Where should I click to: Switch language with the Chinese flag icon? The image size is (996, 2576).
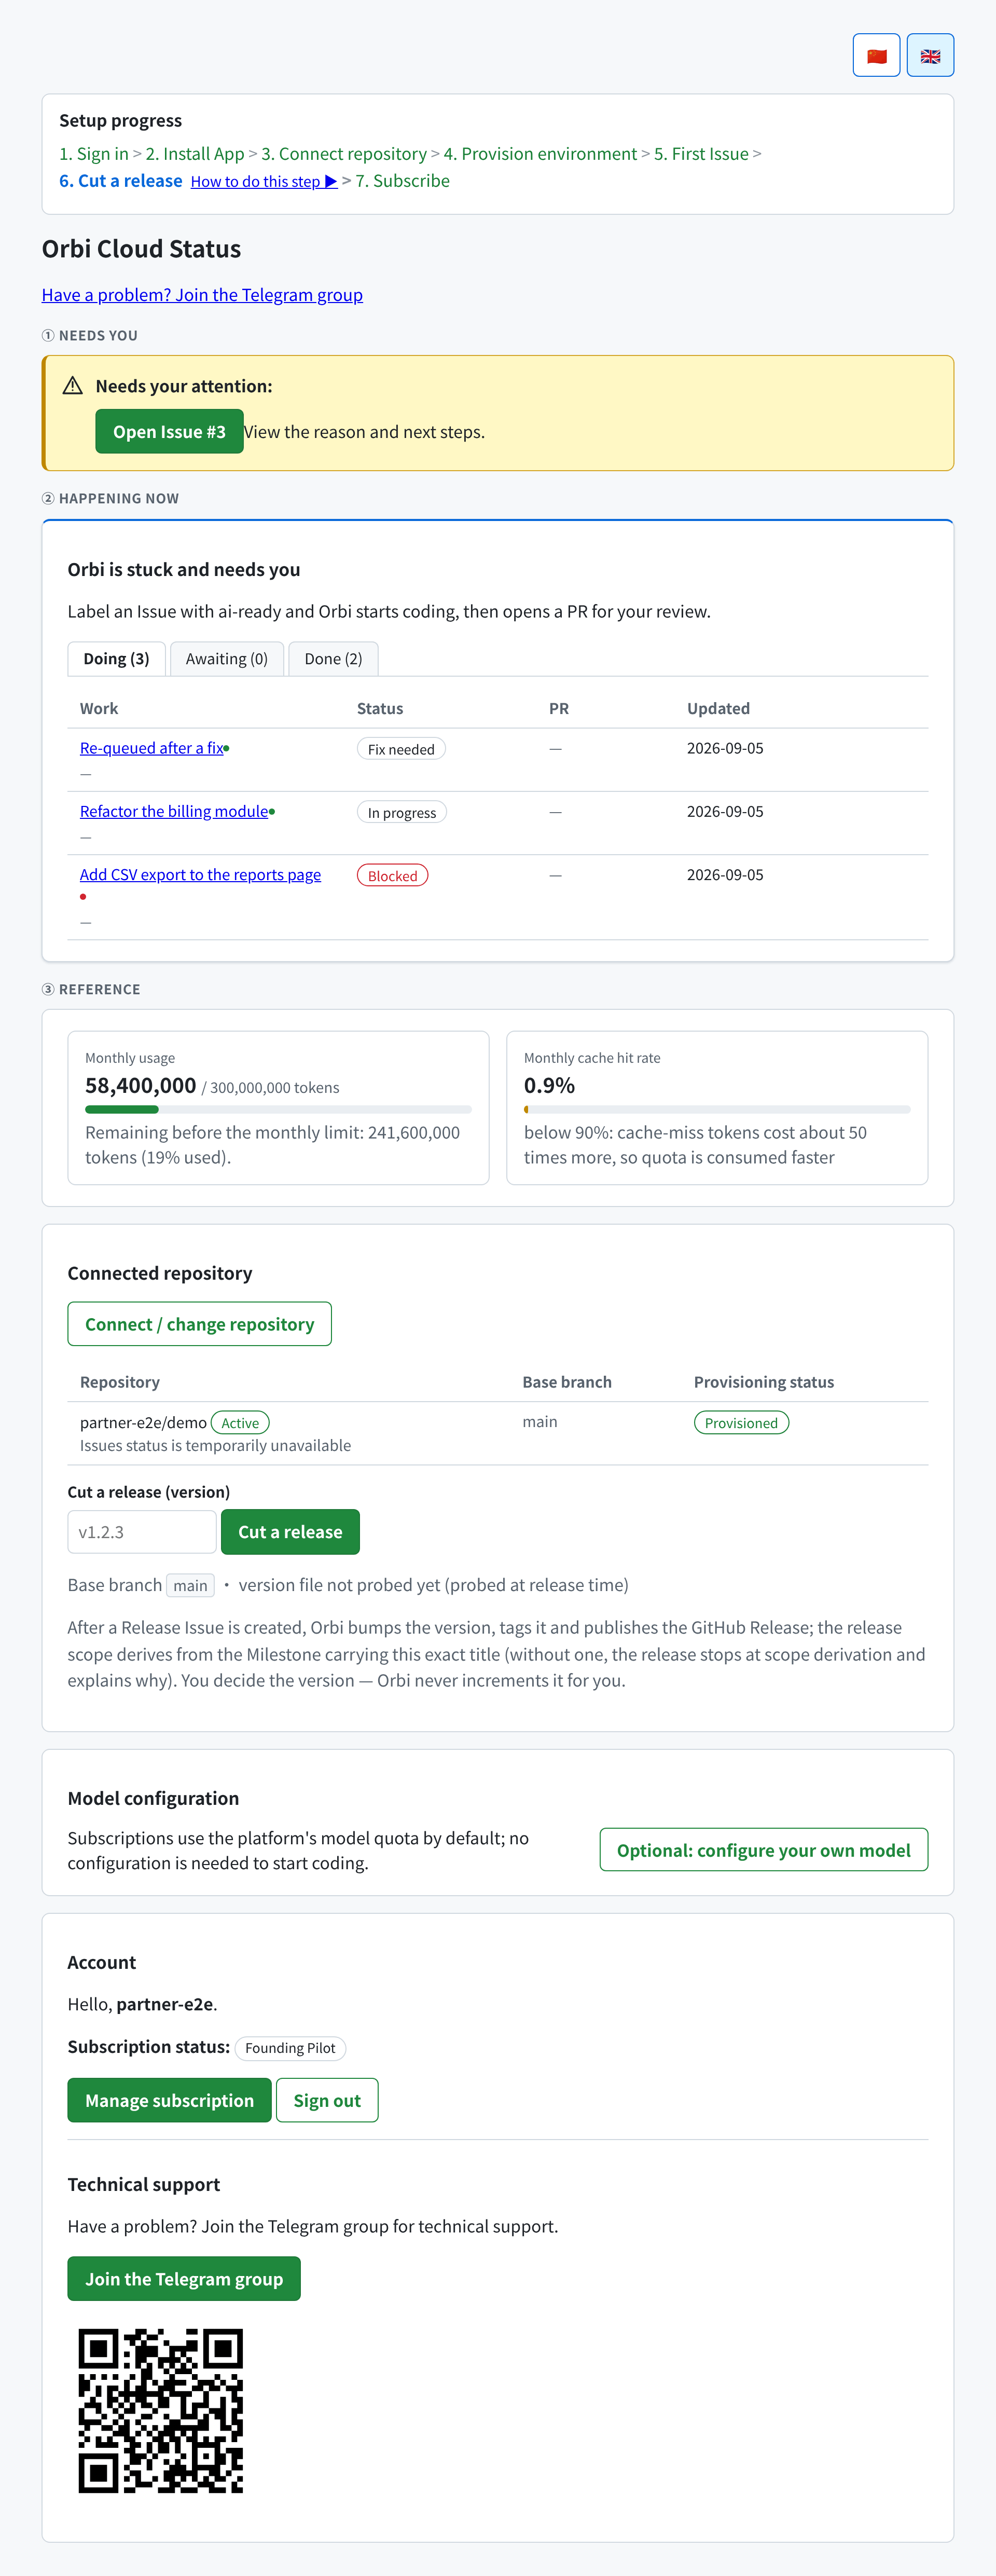(x=876, y=55)
